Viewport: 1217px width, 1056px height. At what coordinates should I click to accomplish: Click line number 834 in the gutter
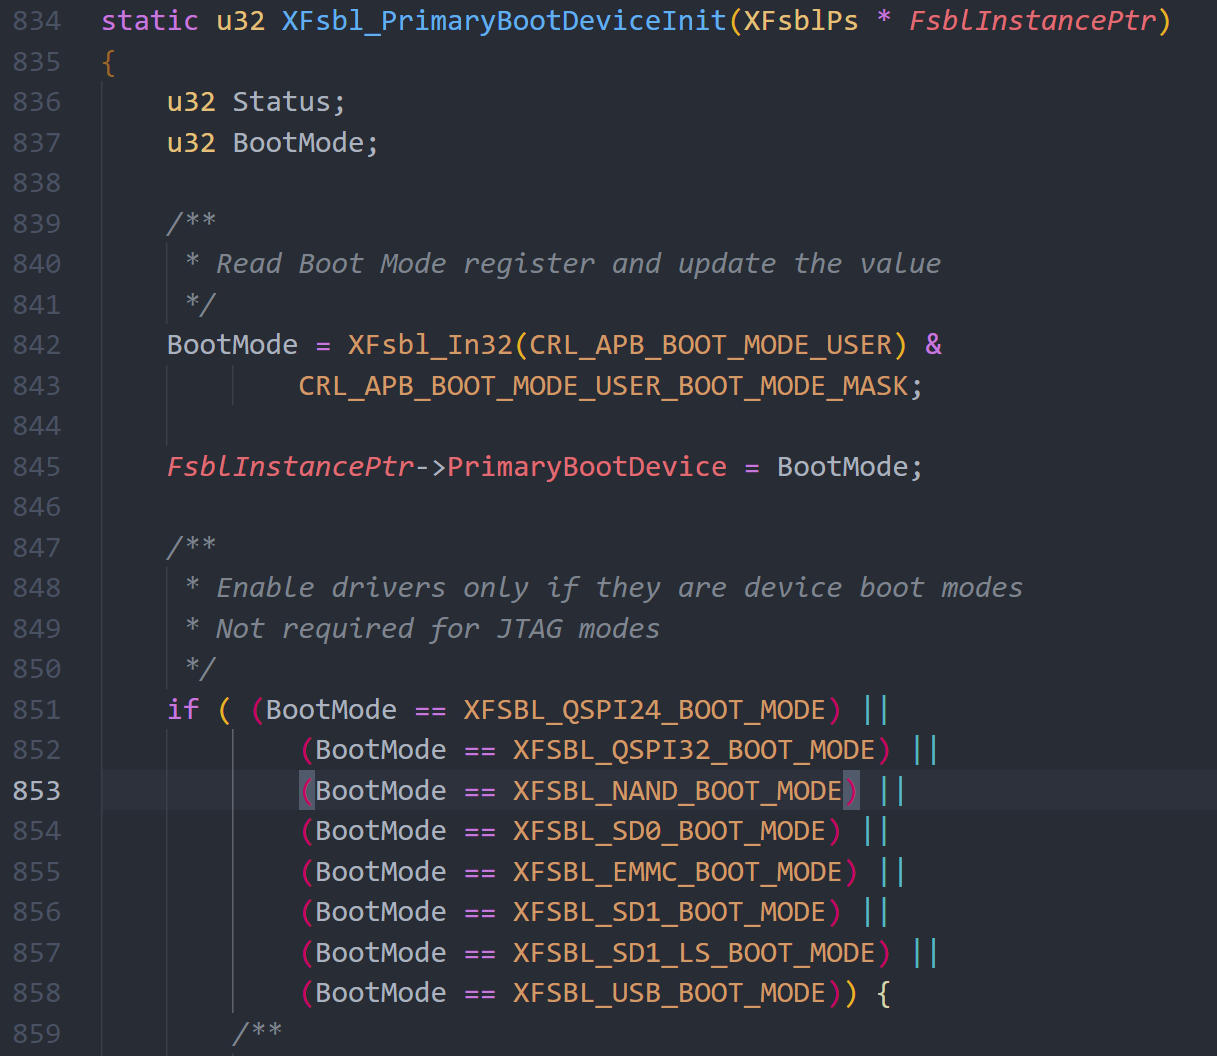point(37,21)
